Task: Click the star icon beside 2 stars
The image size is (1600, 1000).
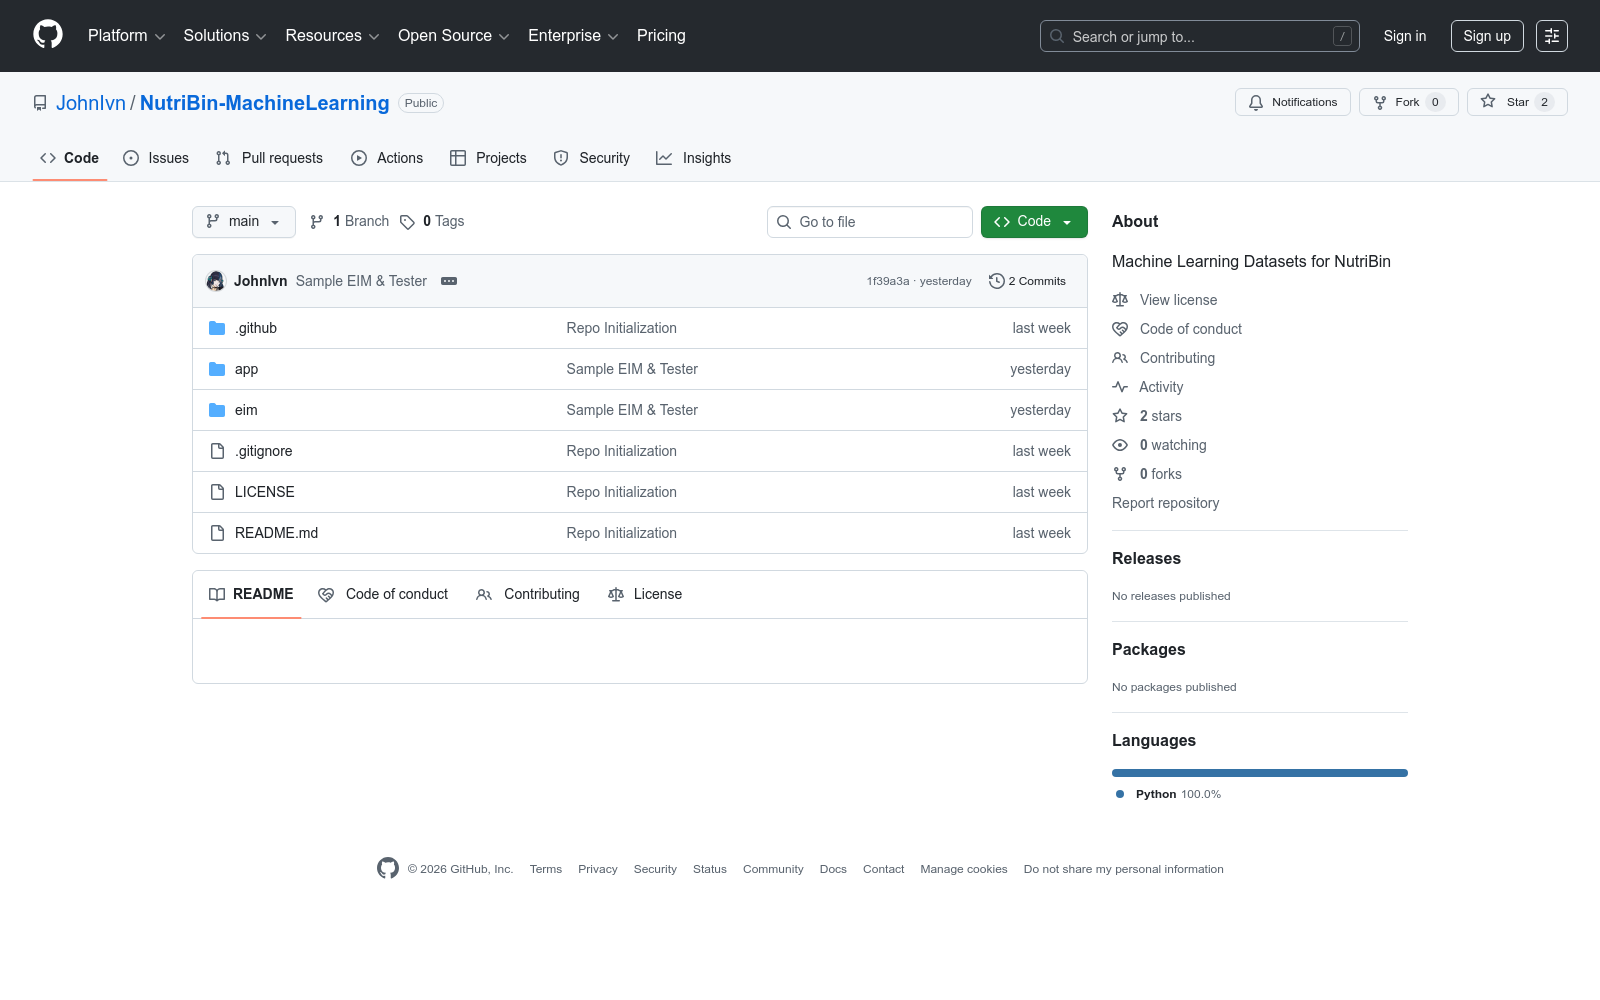Action: click(x=1120, y=416)
